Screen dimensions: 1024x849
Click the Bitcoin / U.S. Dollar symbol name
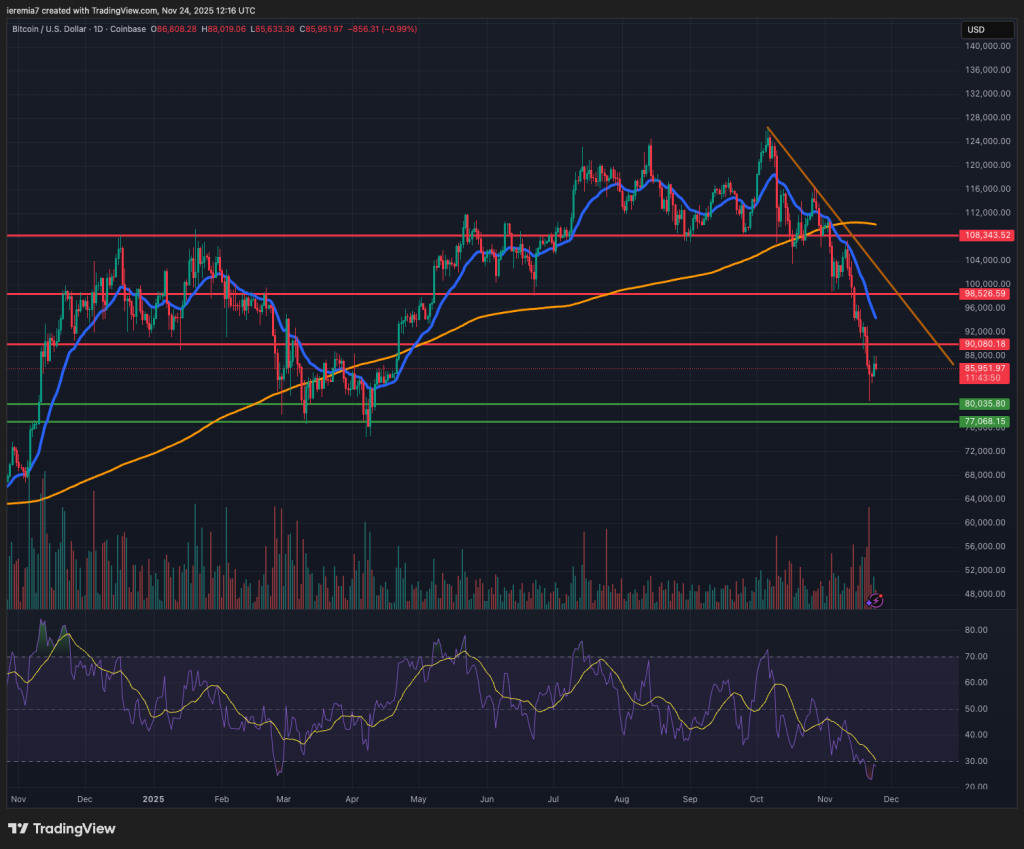[x=48, y=30]
